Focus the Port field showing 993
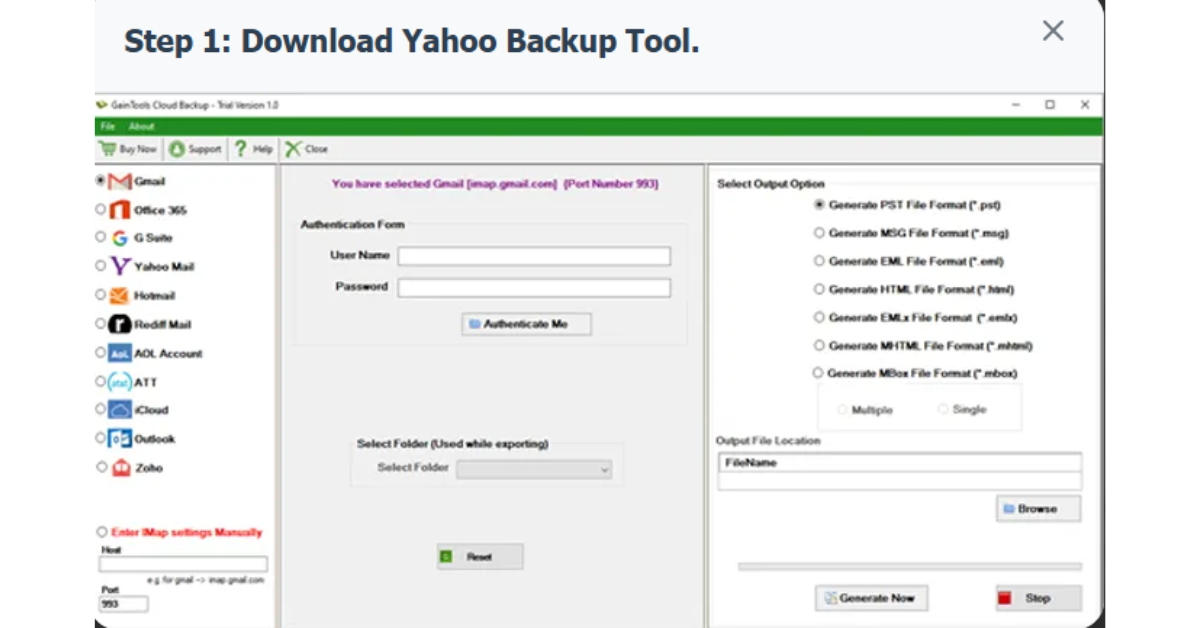The height and width of the screenshot is (628, 1200). click(124, 604)
